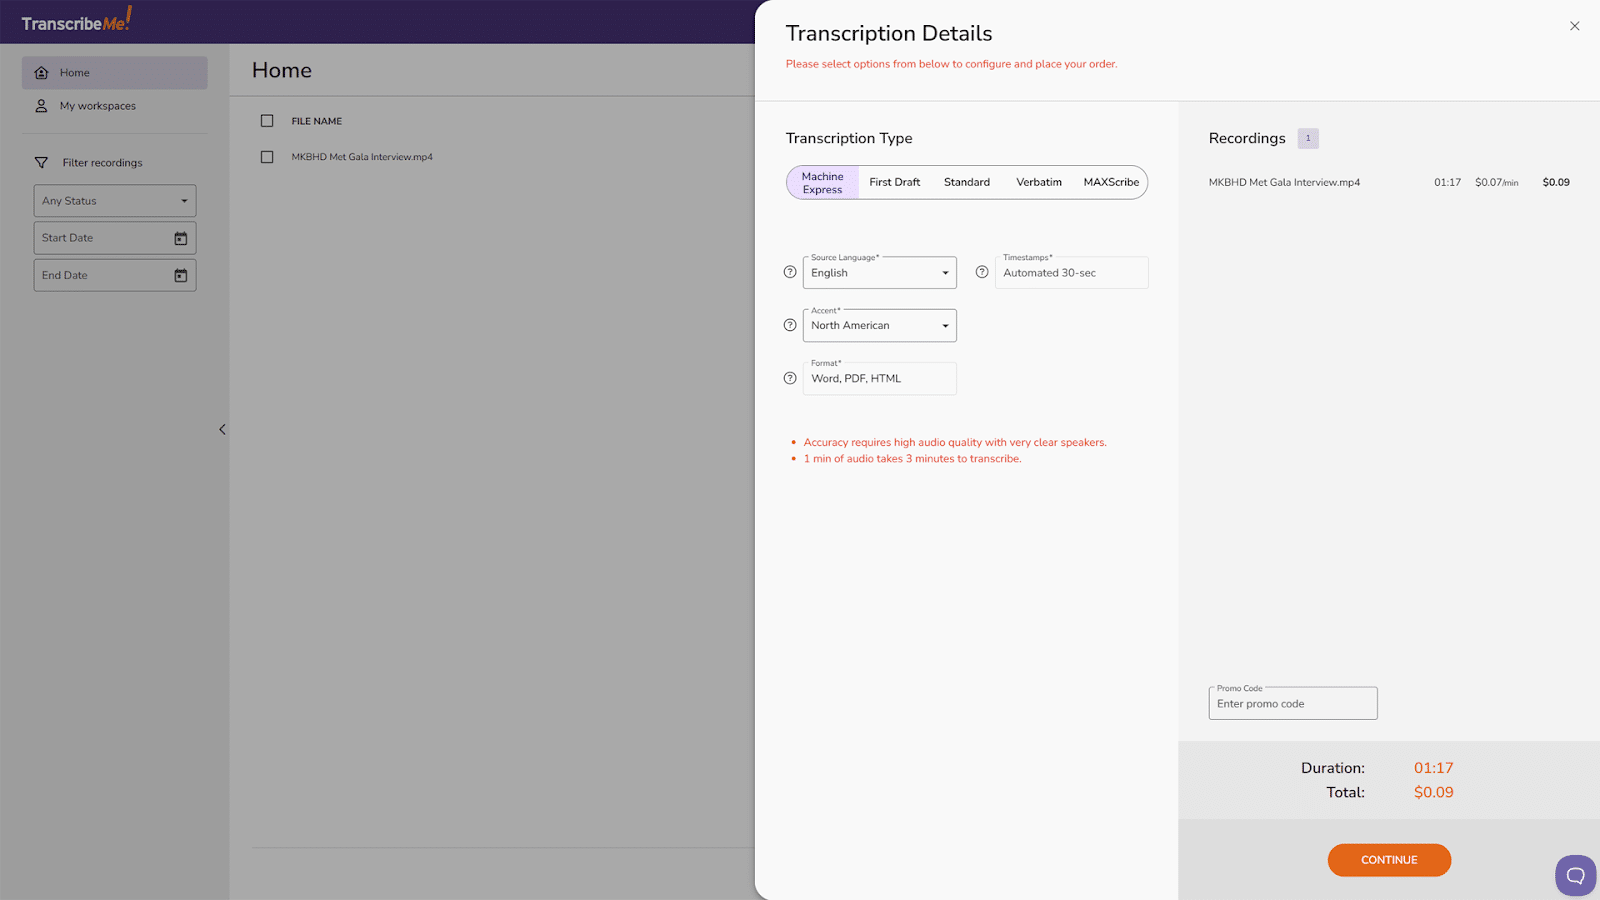Collapse the sidebar with the chevron arrow
The width and height of the screenshot is (1600, 900).
pos(222,430)
